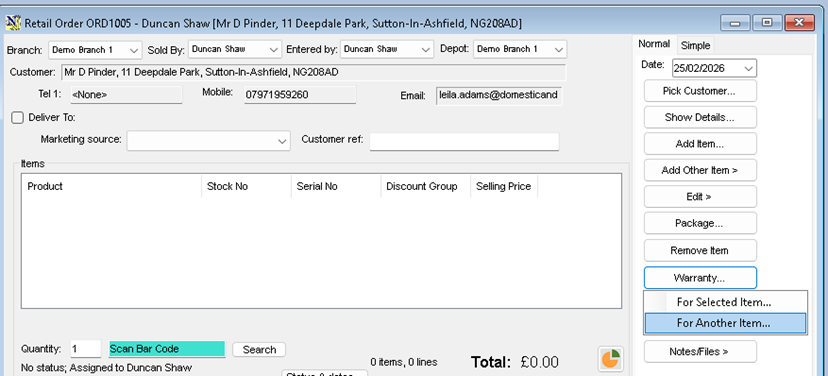Click "No status; Assigned to Duncan Shaw" text
Viewport: 828px width, 376px height.
pyautogui.click(x=107, y=368)
